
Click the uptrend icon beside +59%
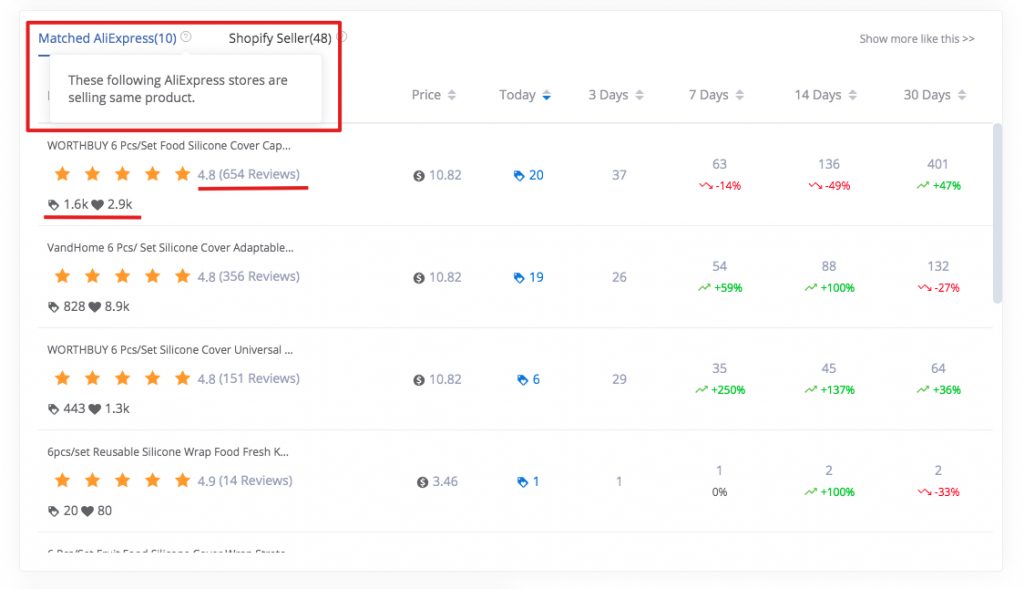[704, 288]
